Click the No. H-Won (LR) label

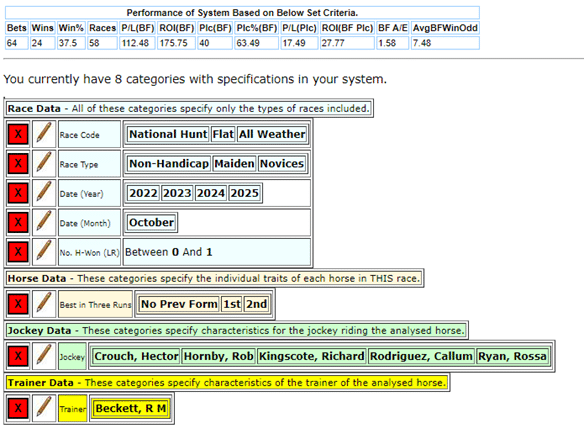(x=89, y=253)
